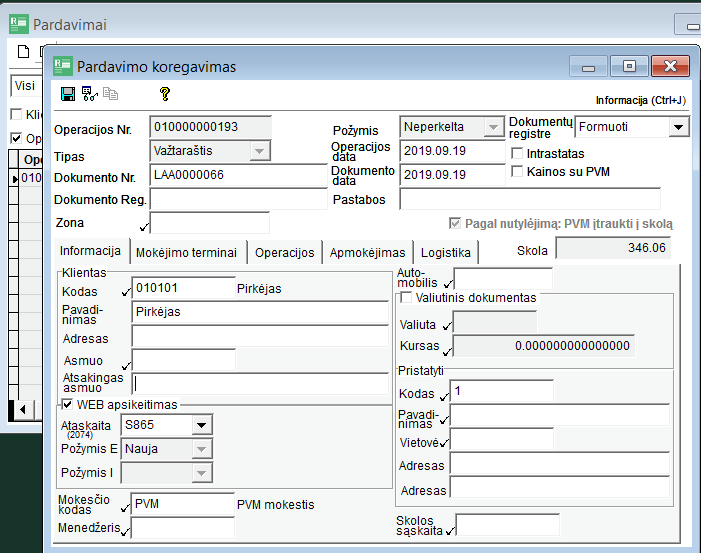Open the Ataskaita S865 dropdown
The image size is (704, 556).
pyautogui.click(x=202, y=425)
